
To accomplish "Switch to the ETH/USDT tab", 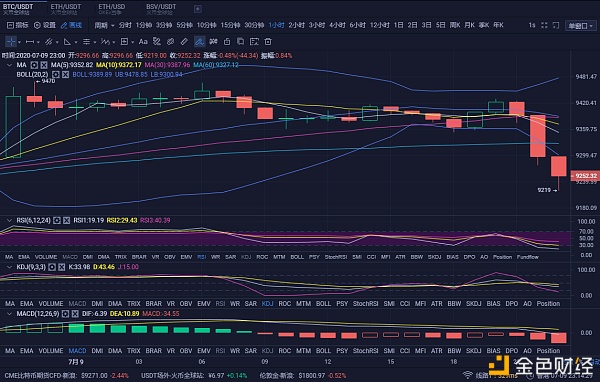I will [66, 8].
